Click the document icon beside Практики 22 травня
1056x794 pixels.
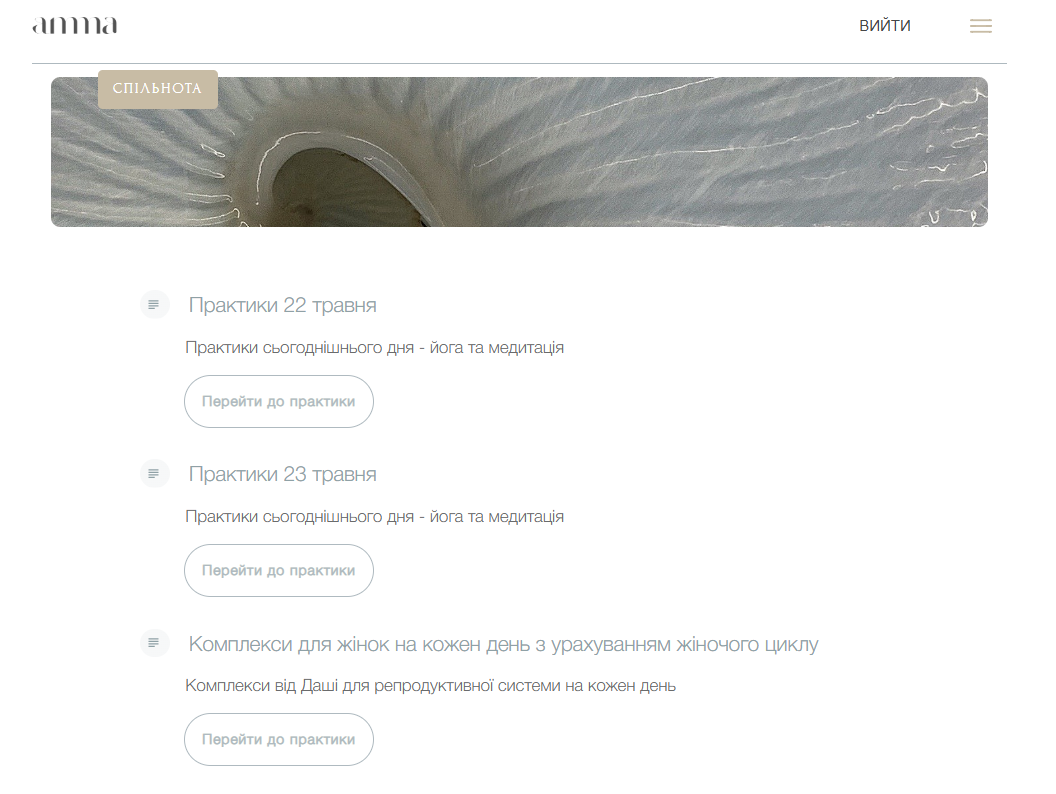(154, 304)
